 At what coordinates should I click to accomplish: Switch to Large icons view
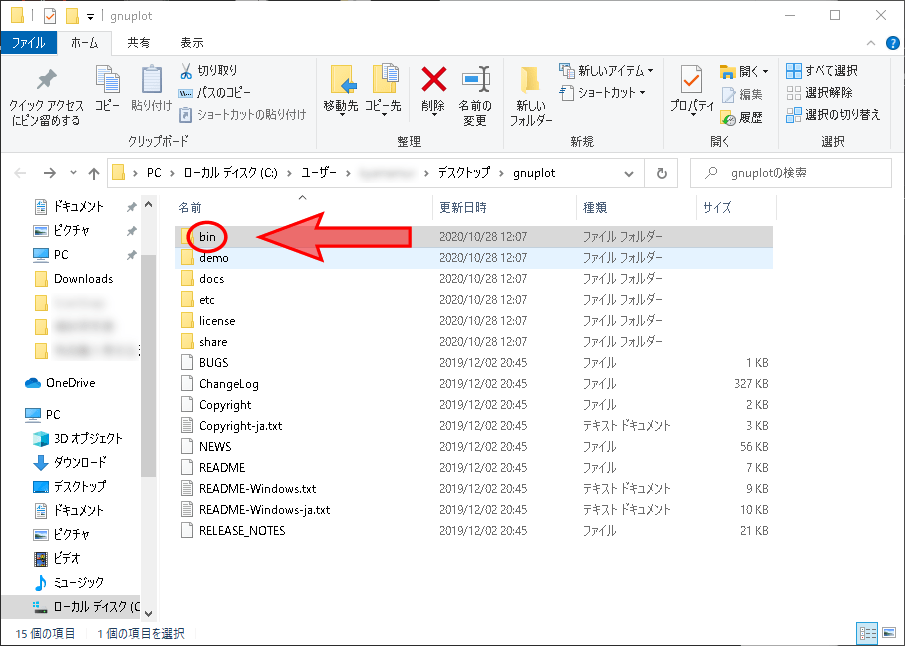pos(889,633)
